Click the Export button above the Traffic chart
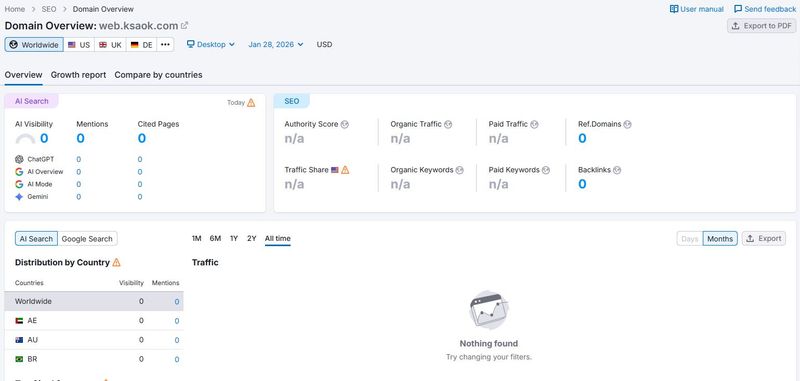800x381 pixels. 764,239
